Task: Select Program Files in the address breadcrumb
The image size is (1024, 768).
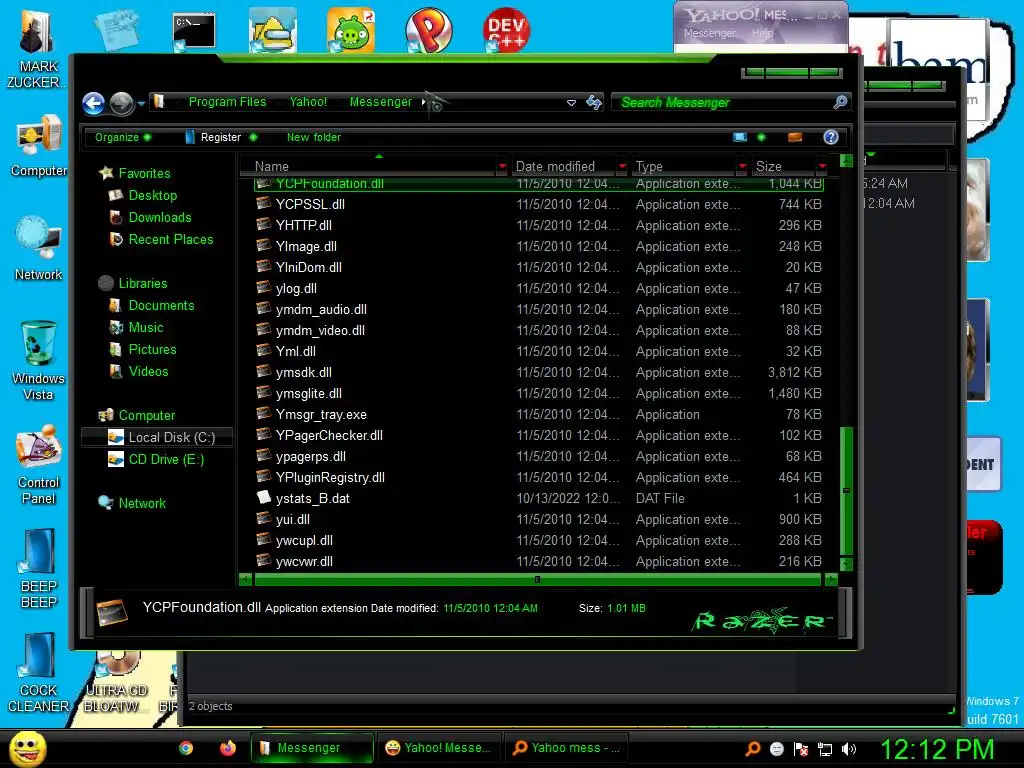Action: [227, 102]
